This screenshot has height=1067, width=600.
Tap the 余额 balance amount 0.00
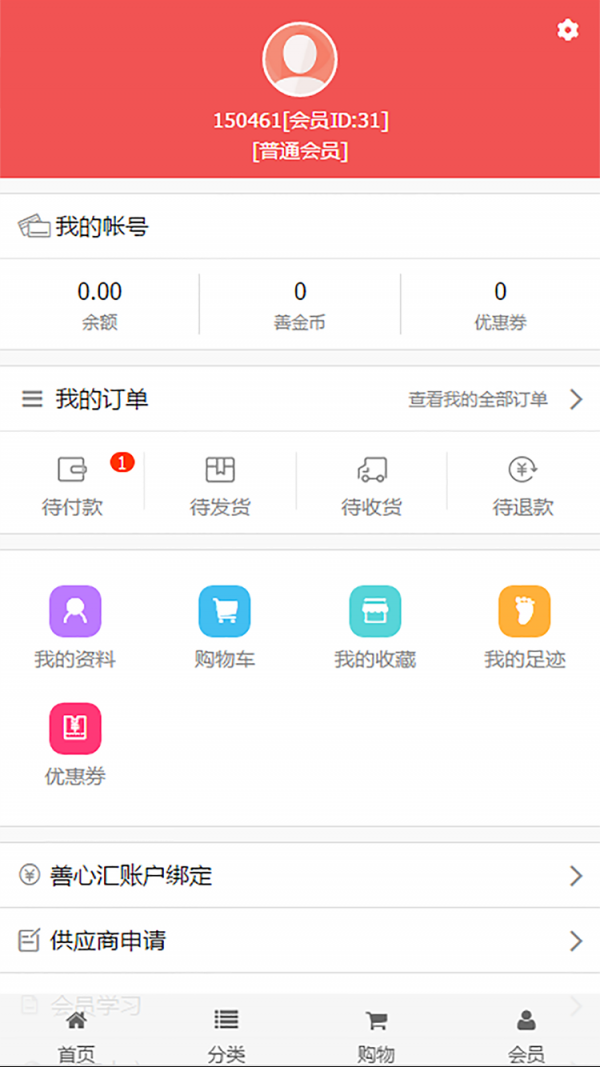point(100,292)
